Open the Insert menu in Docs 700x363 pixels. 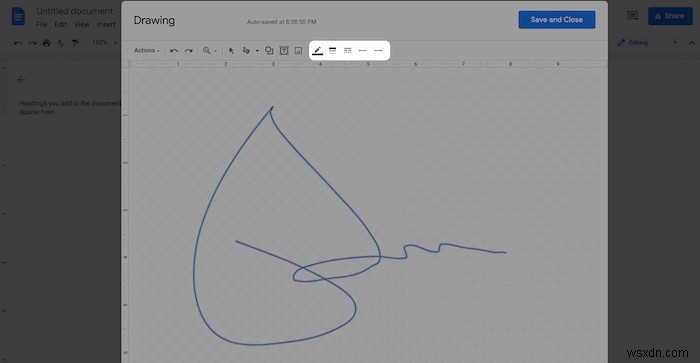pyautogui.click(x=106, y=25)
